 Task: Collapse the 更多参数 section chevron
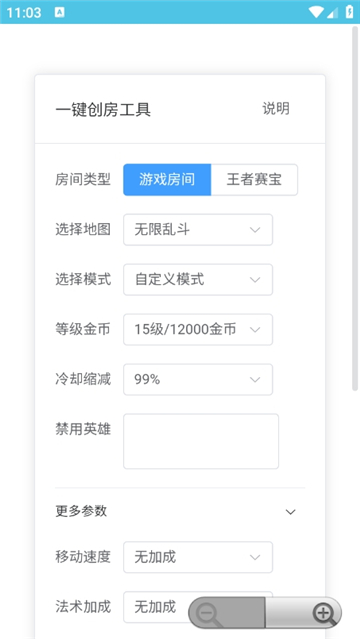click(291, 512)
